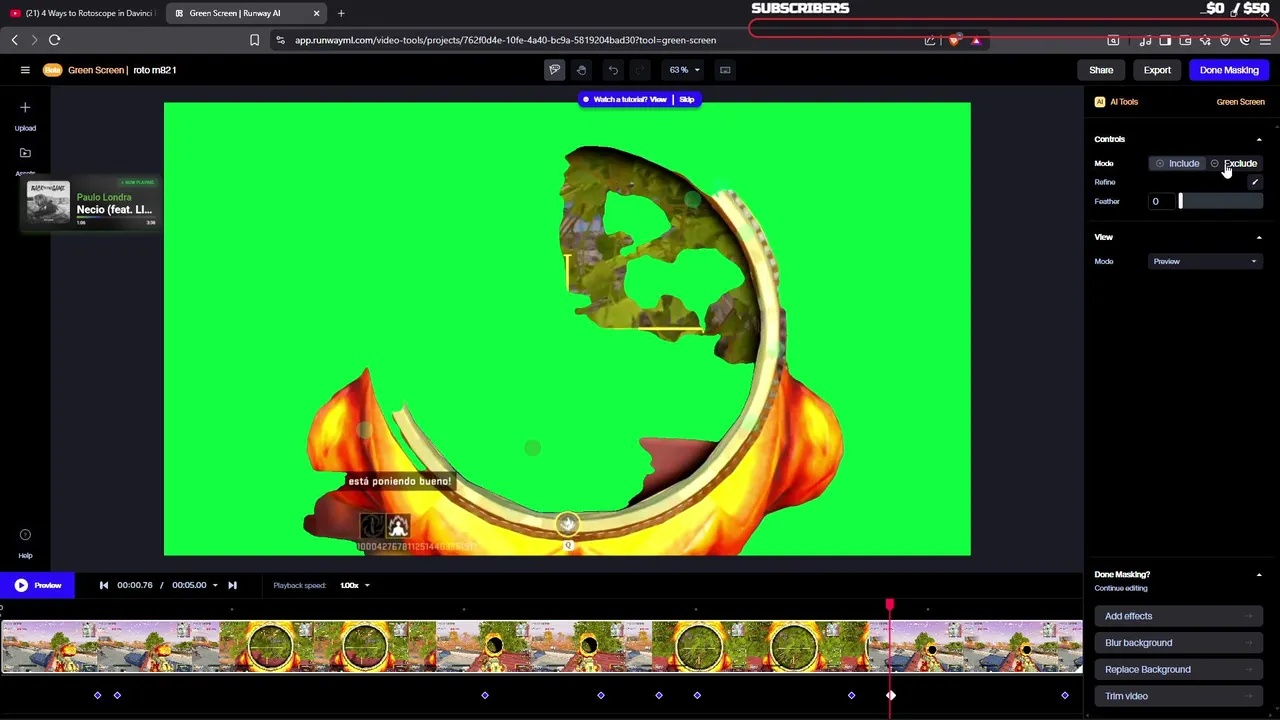This screenshot has height=720, width=1280.
Task: Open the 63% zoom dropdown
Action: click(685, 70)
